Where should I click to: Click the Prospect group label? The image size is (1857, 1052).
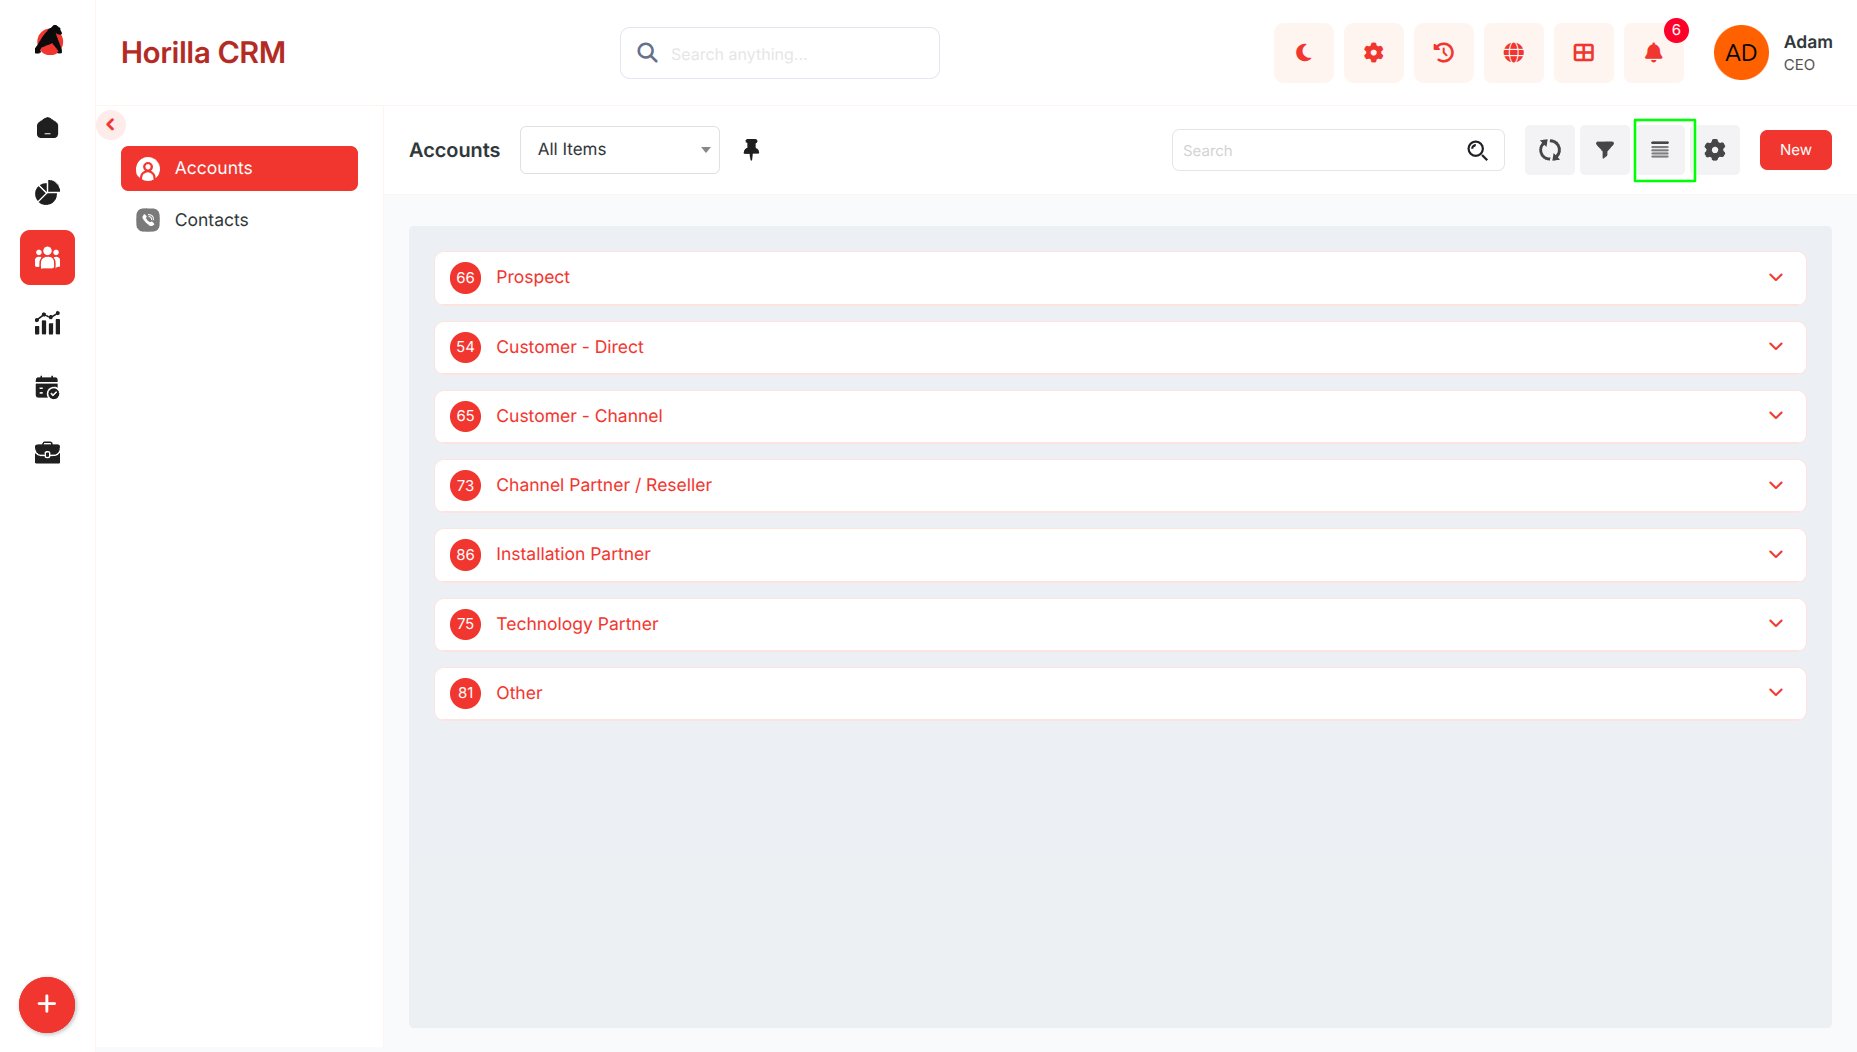pos(533,278)
